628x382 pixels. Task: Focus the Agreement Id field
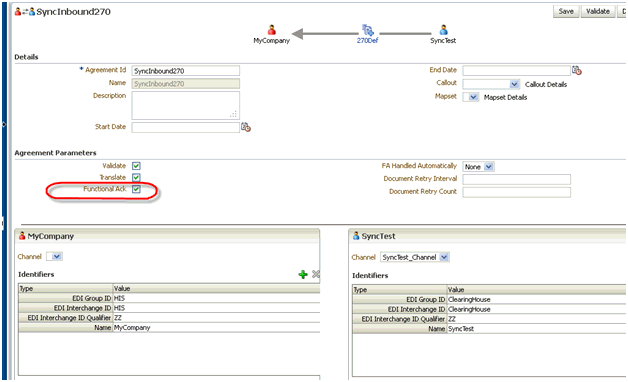click(186, 71)
